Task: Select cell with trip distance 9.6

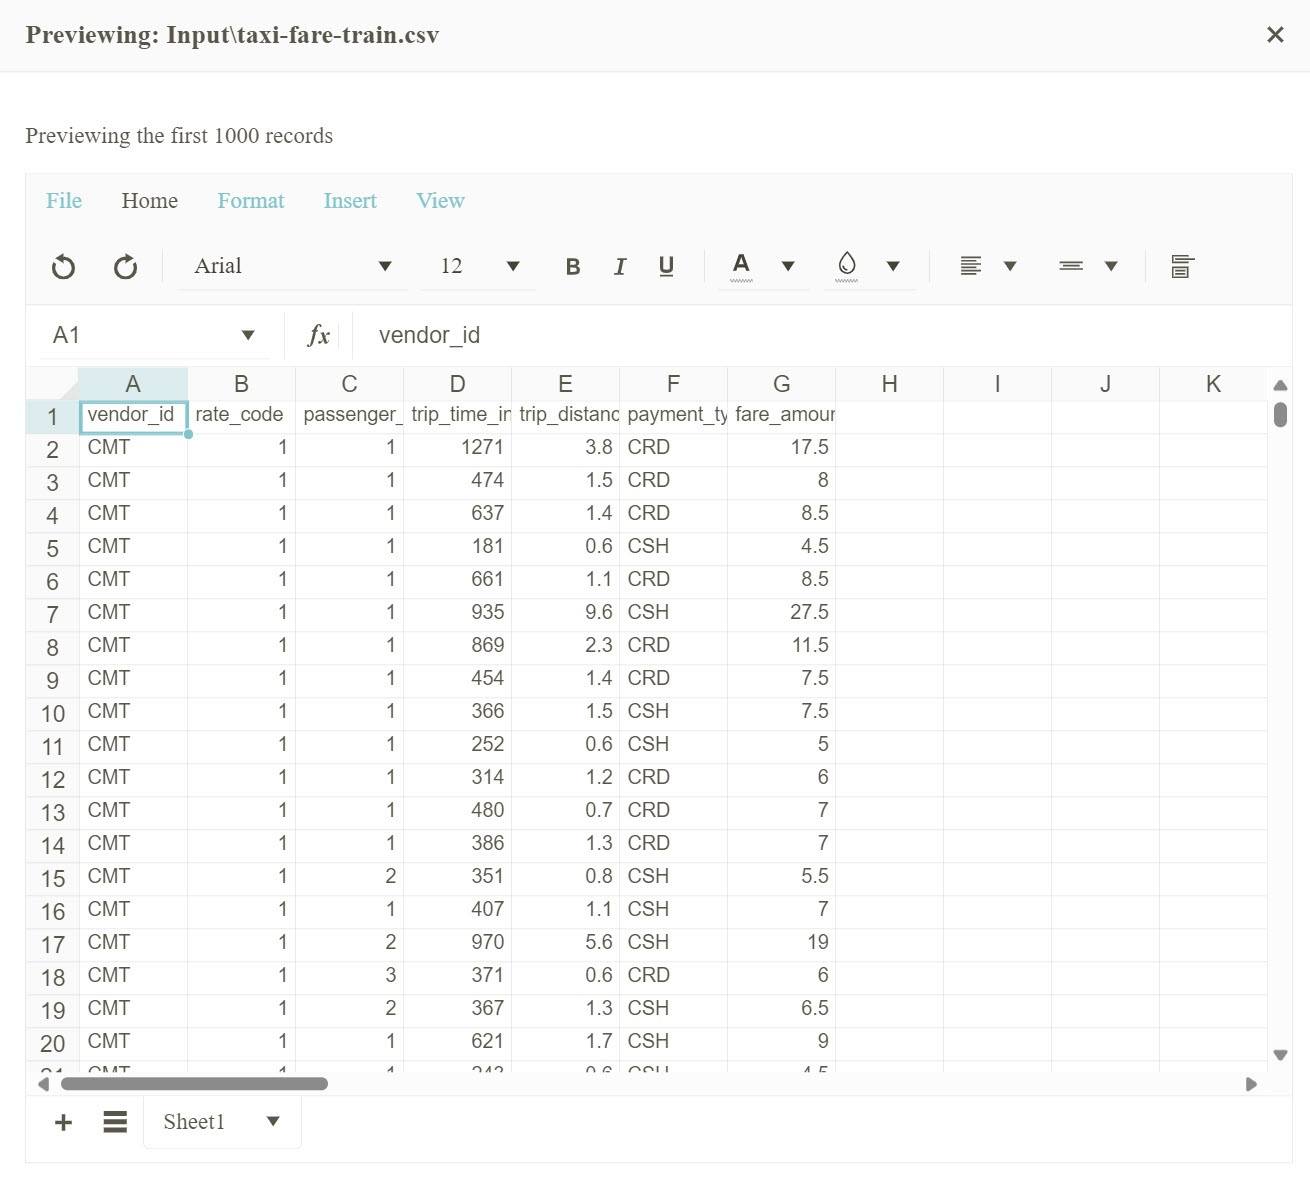Action: (565, 614)
